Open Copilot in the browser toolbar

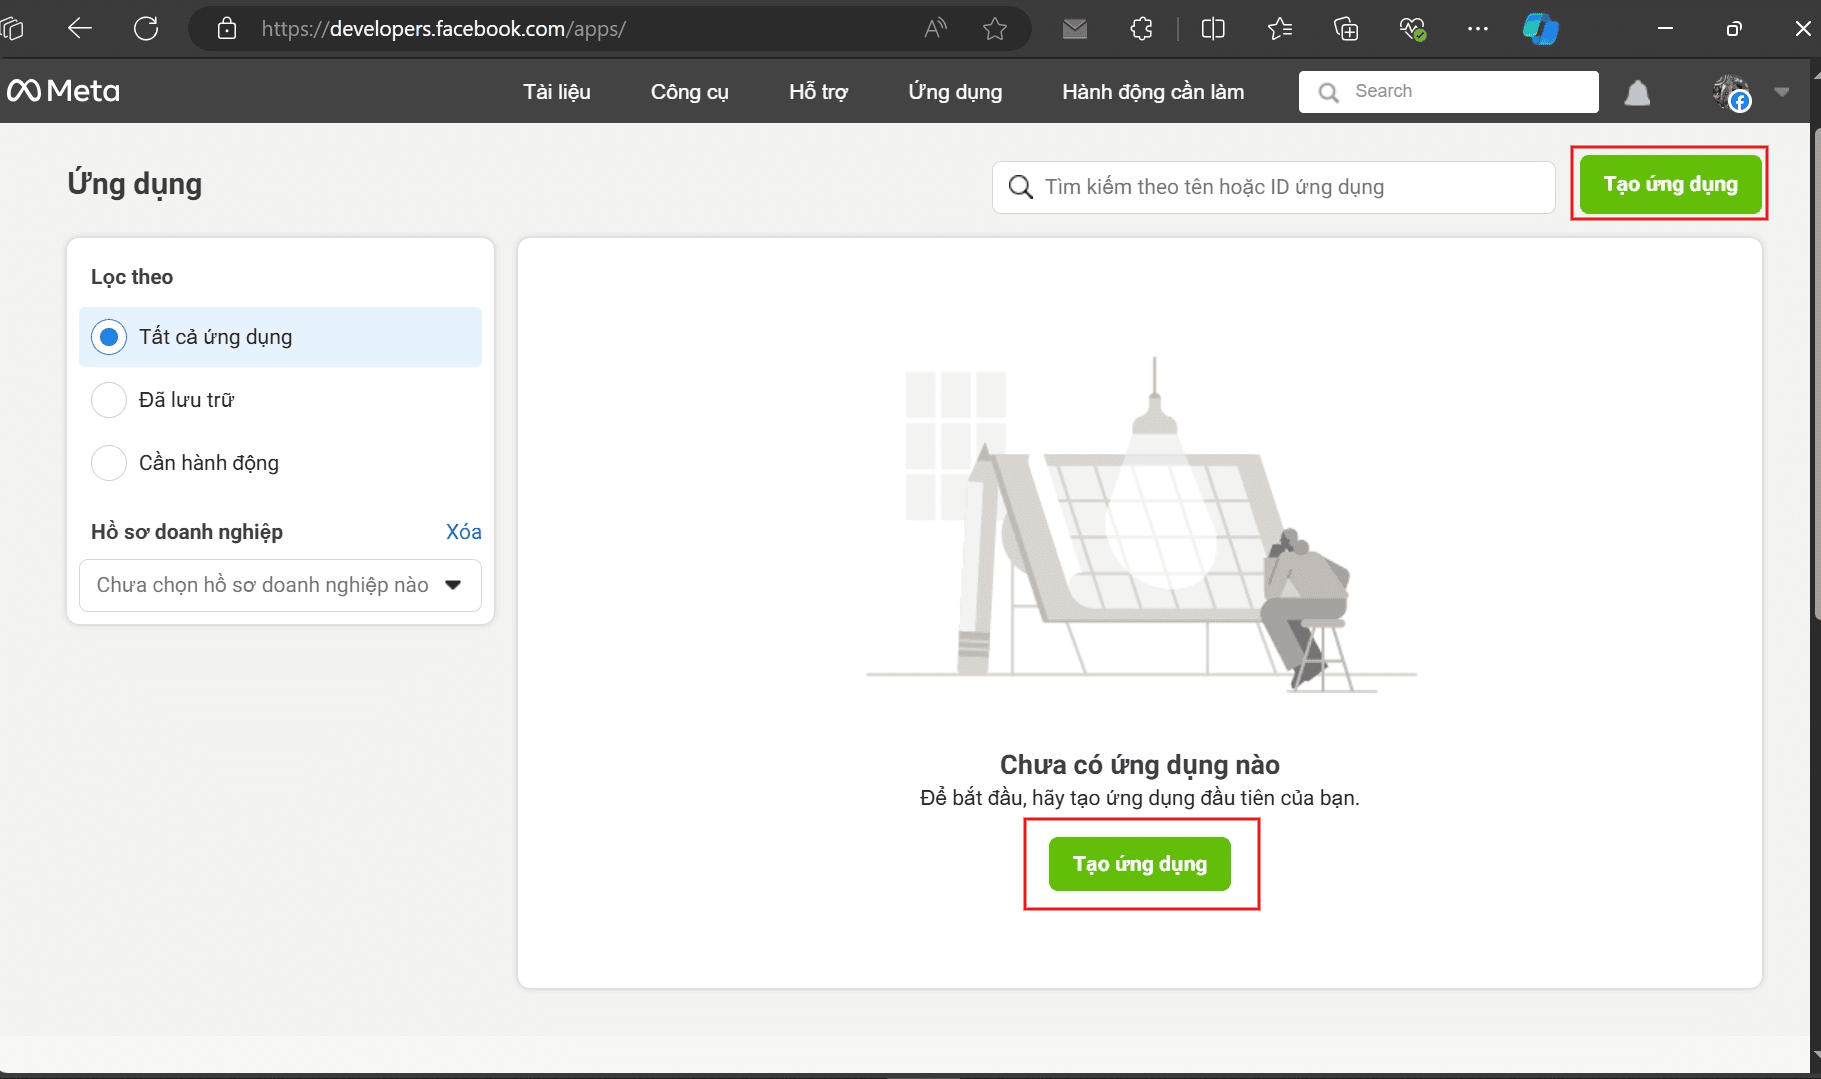click(x=1538, y=28)
